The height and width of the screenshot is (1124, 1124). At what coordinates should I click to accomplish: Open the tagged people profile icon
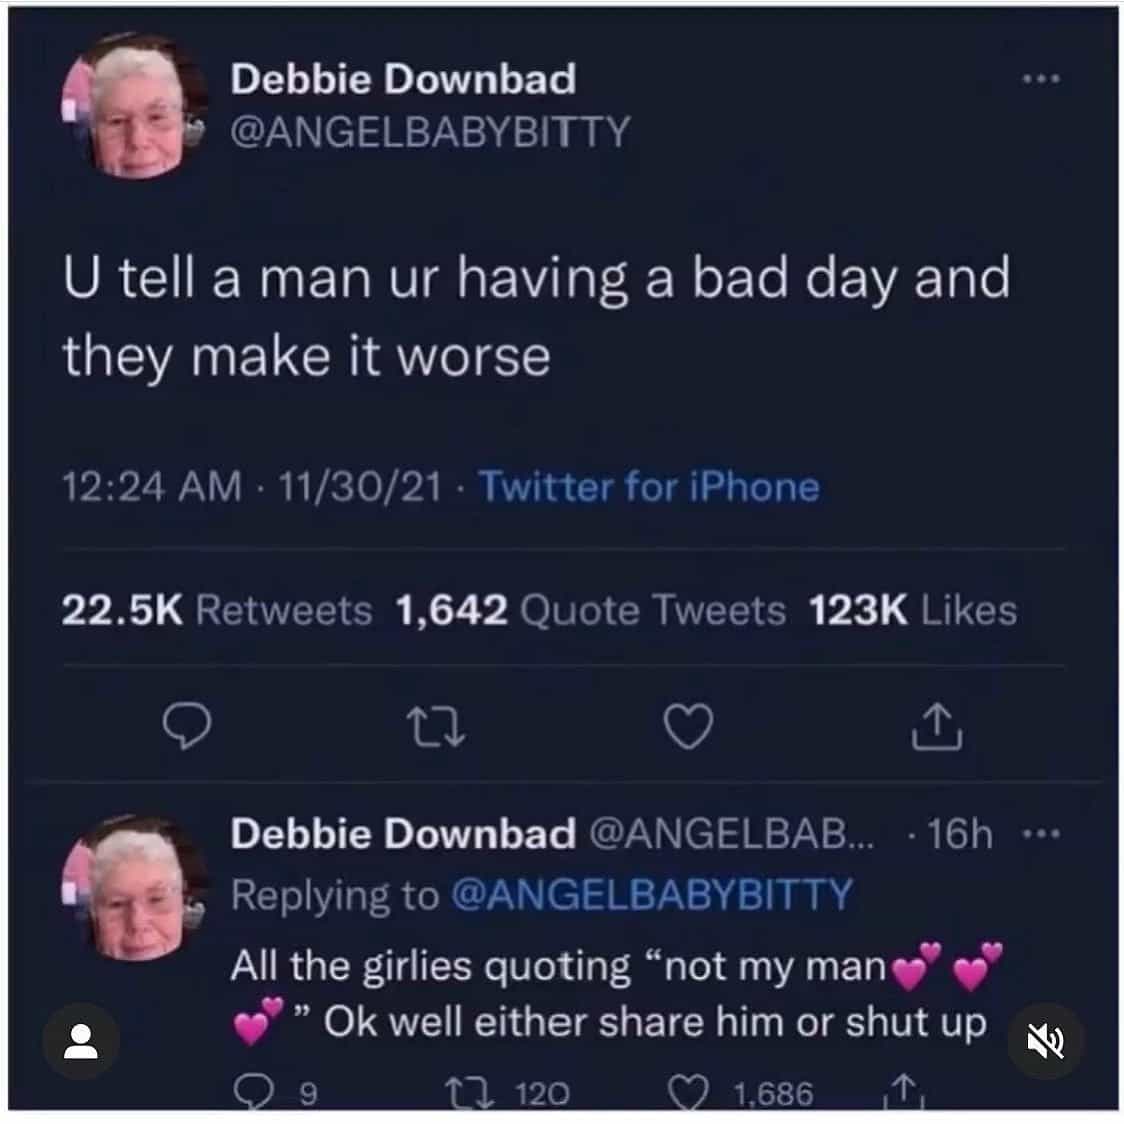[x=81, y=1041]
